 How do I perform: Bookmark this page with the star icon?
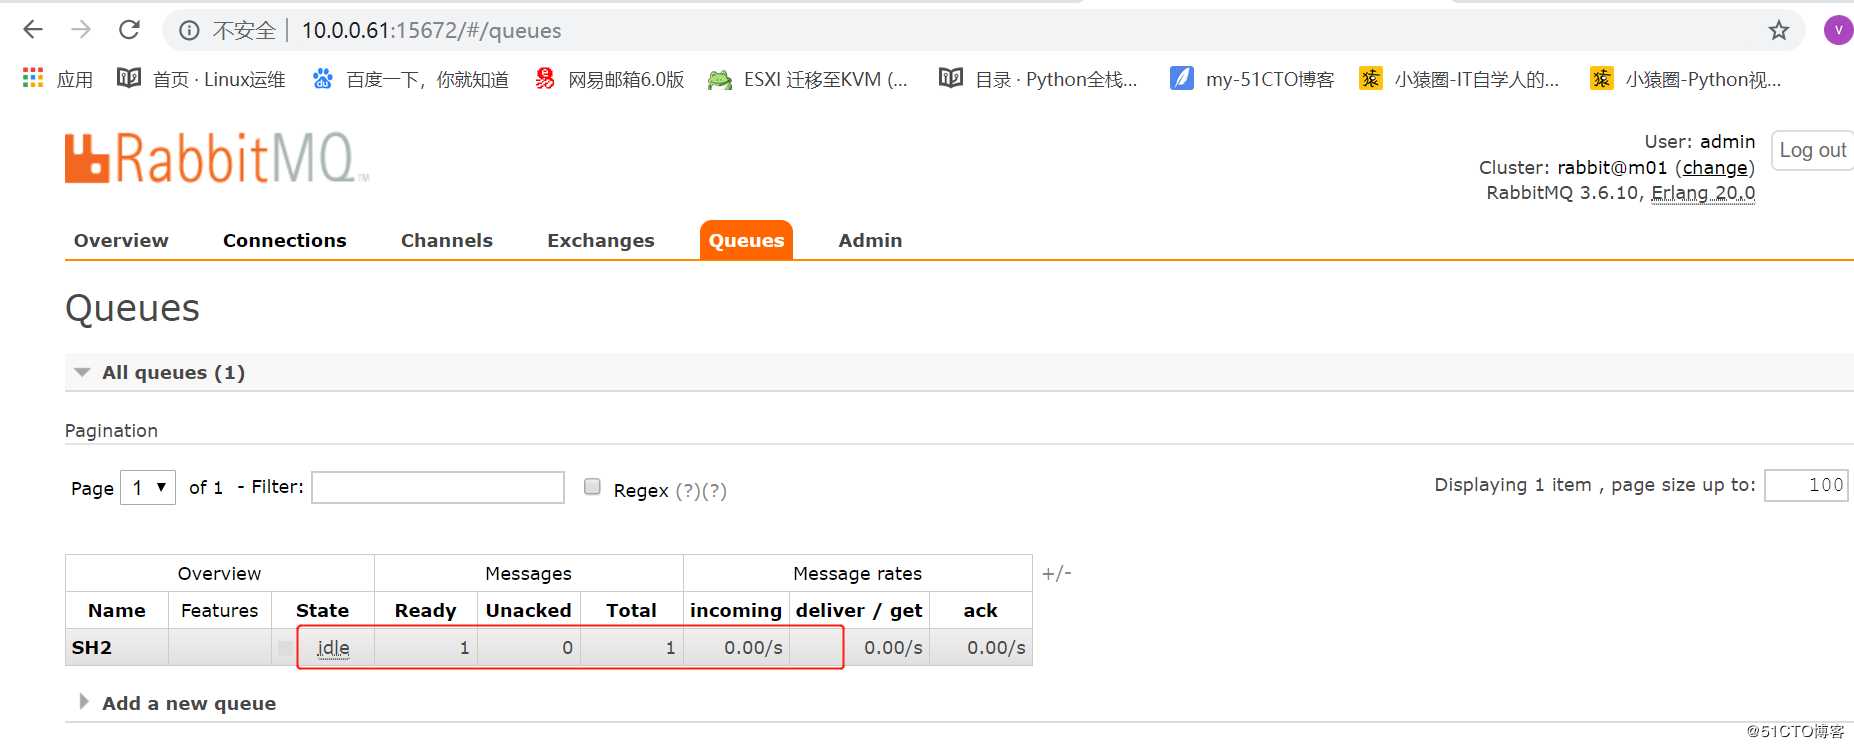pos(1778,31)
